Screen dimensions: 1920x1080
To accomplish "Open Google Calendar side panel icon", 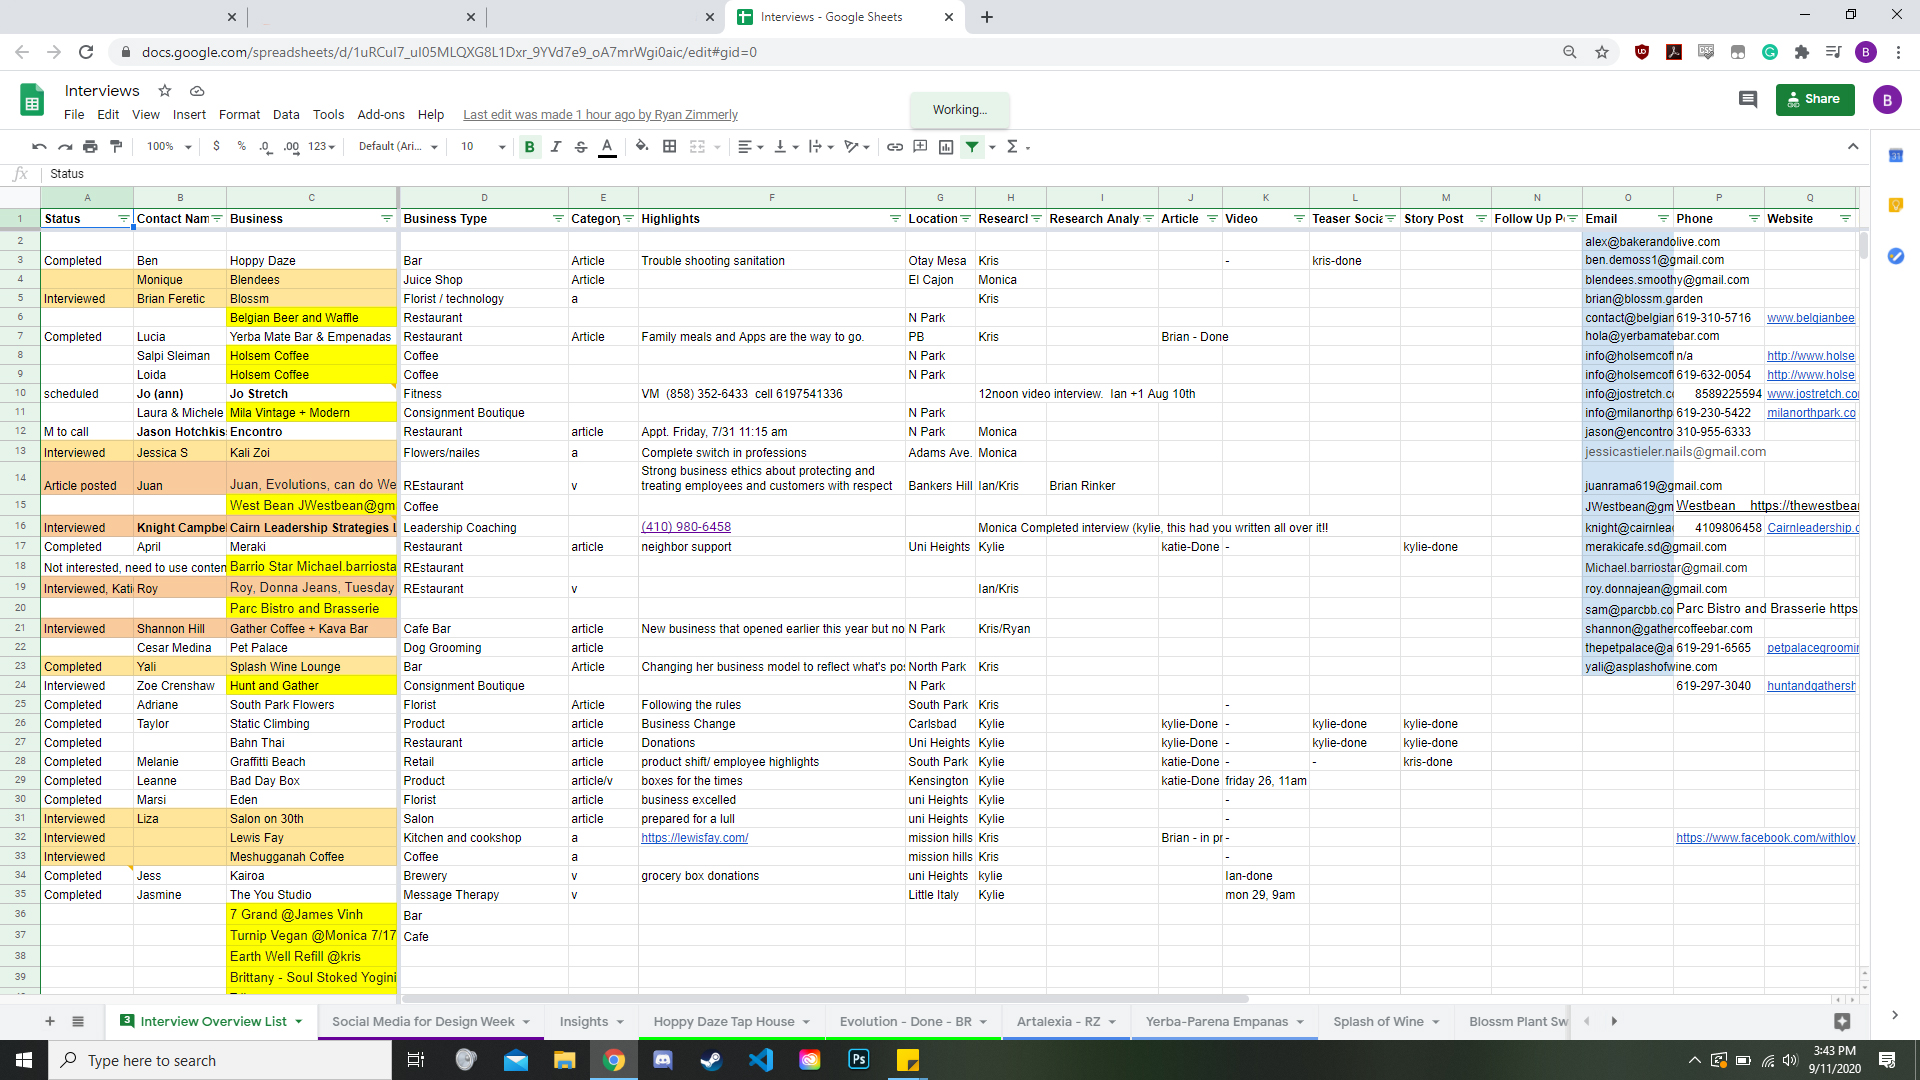I will tap(1895, 155).
